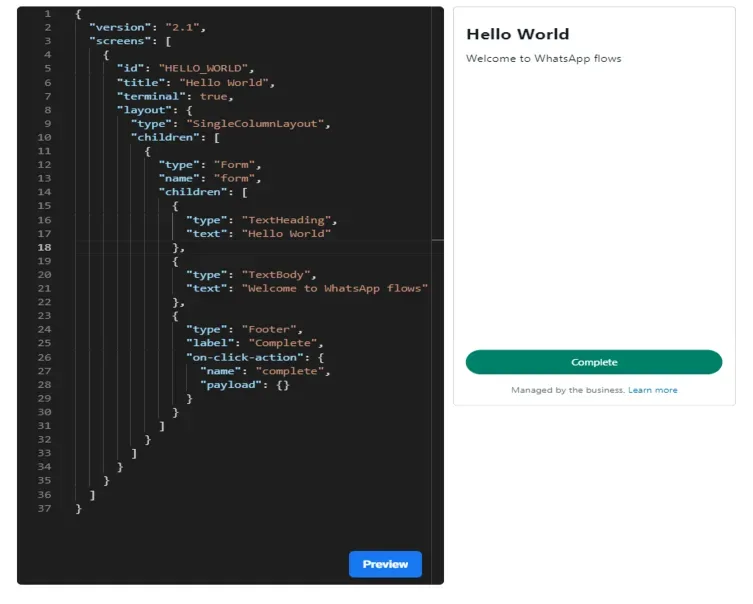Screen dimensions: 753x604
Task: Select "Welcome to WhatsApp flows" string in code
Action: coord(335,288)
